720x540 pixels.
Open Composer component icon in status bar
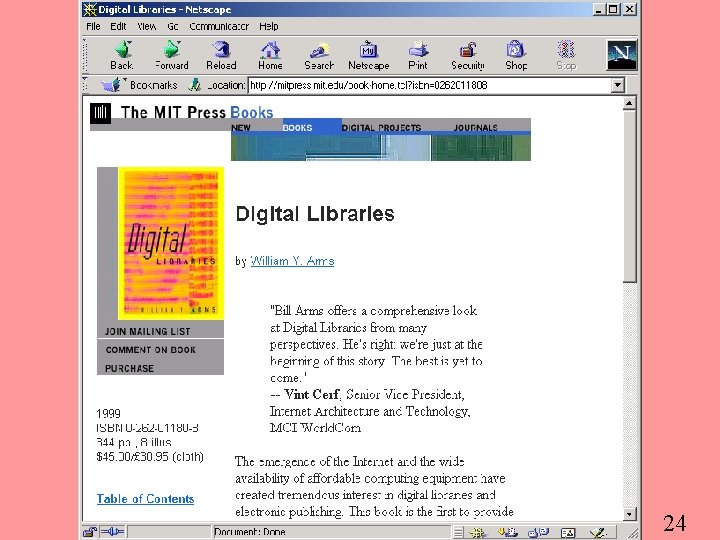(598, 533)
